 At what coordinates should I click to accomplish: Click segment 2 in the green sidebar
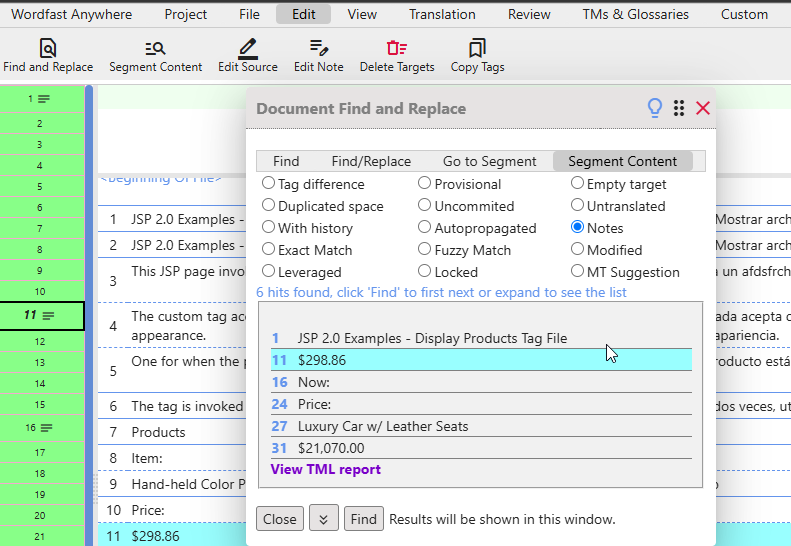[x=42, y=123]
